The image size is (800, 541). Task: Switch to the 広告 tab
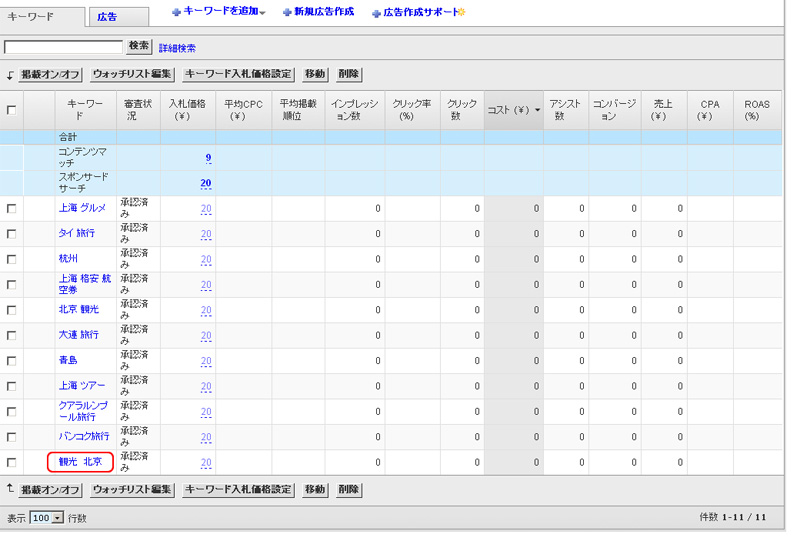click(107, 17)
